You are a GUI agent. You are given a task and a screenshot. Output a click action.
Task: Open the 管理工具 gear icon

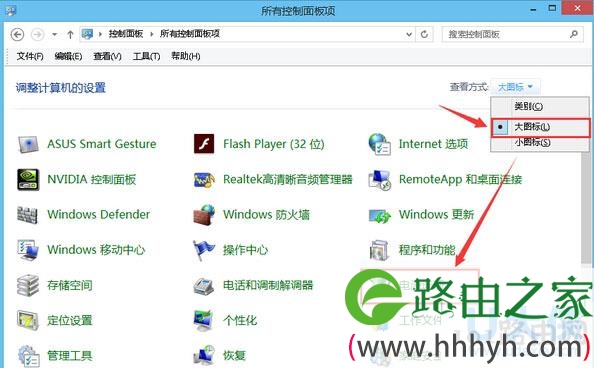point(28,356)
